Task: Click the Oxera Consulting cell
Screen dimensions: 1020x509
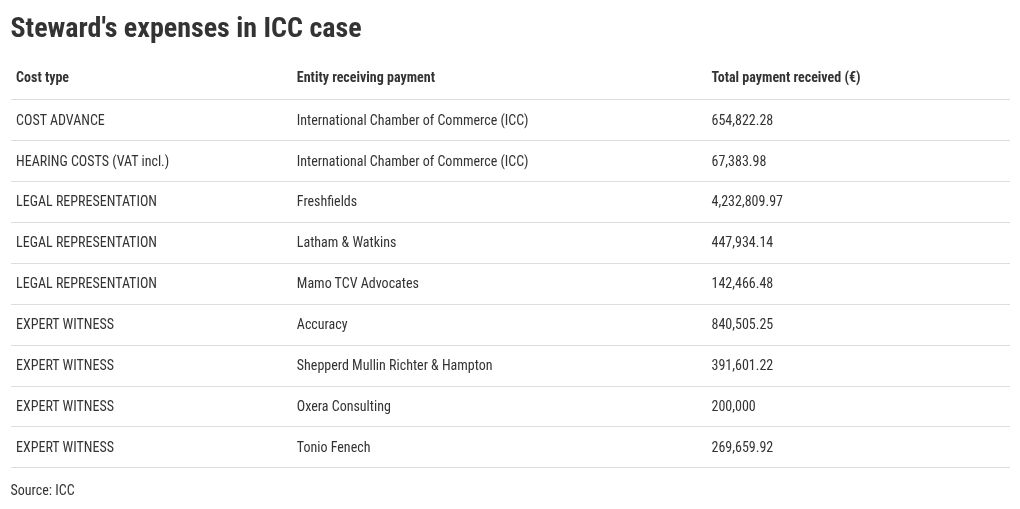Action: click(x=343, y=406)
